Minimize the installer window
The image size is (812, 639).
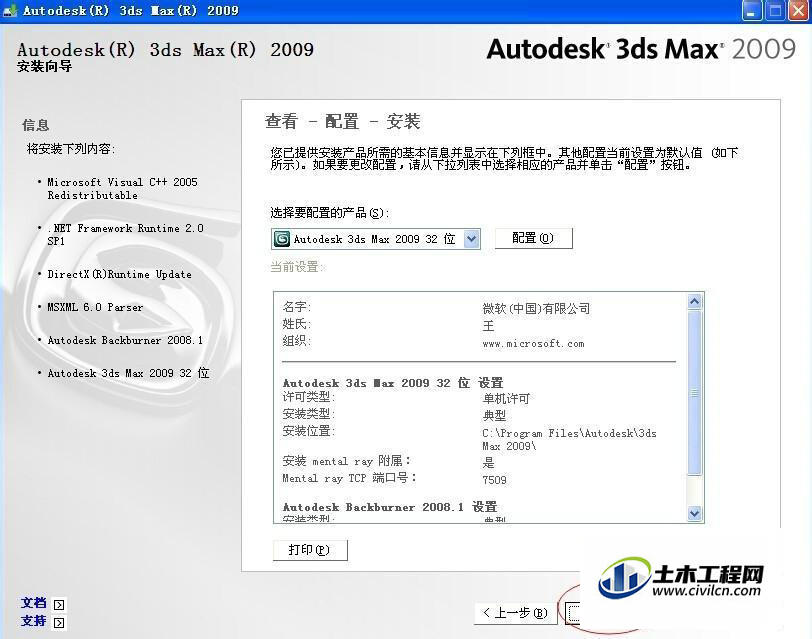752,11
